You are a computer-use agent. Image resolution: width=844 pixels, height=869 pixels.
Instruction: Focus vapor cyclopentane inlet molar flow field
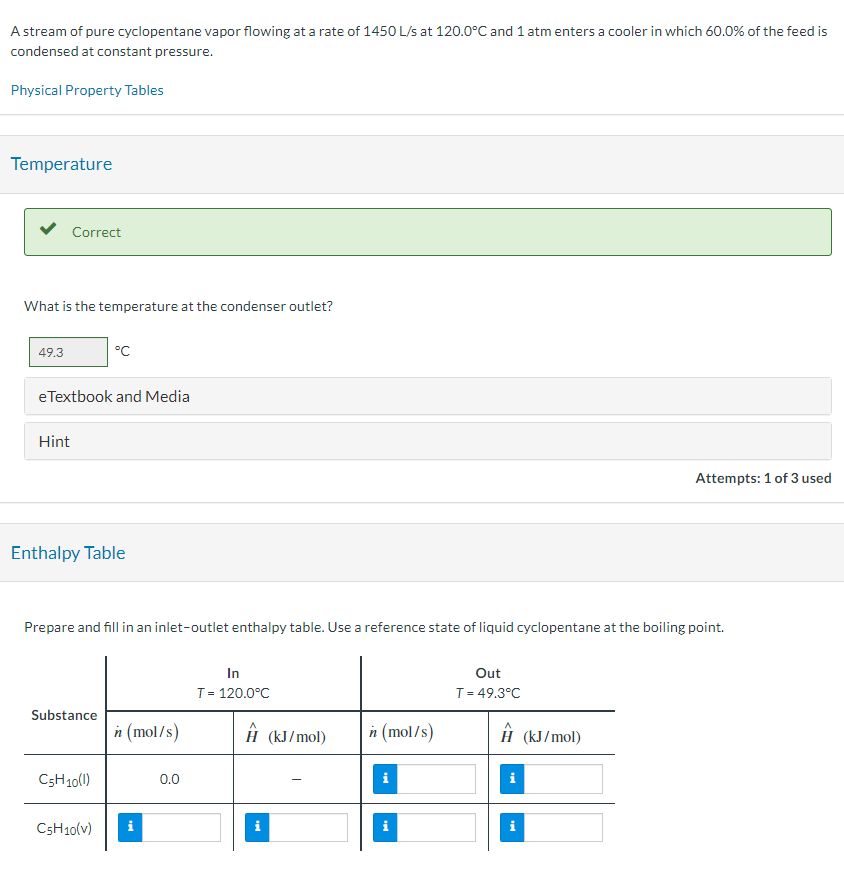(x=181, y=827)
